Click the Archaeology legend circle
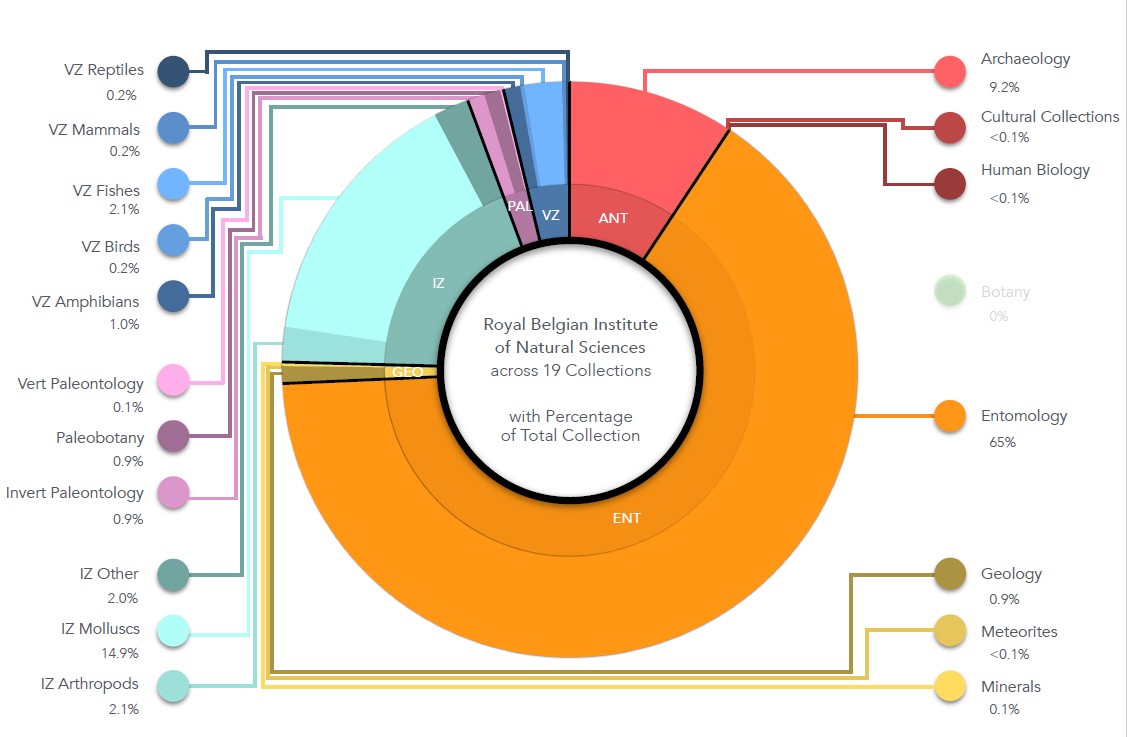 [948, 71]
